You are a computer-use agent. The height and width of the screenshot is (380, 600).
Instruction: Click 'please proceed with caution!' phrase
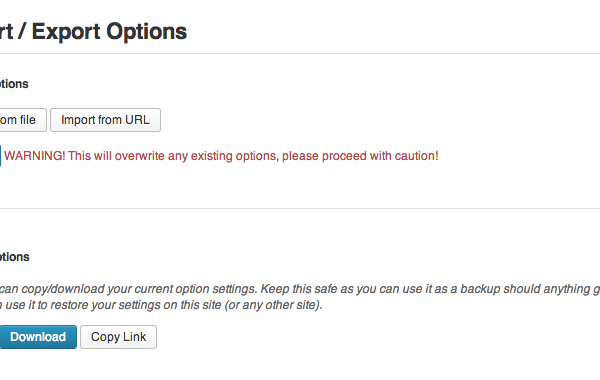[x=360, y=156]
